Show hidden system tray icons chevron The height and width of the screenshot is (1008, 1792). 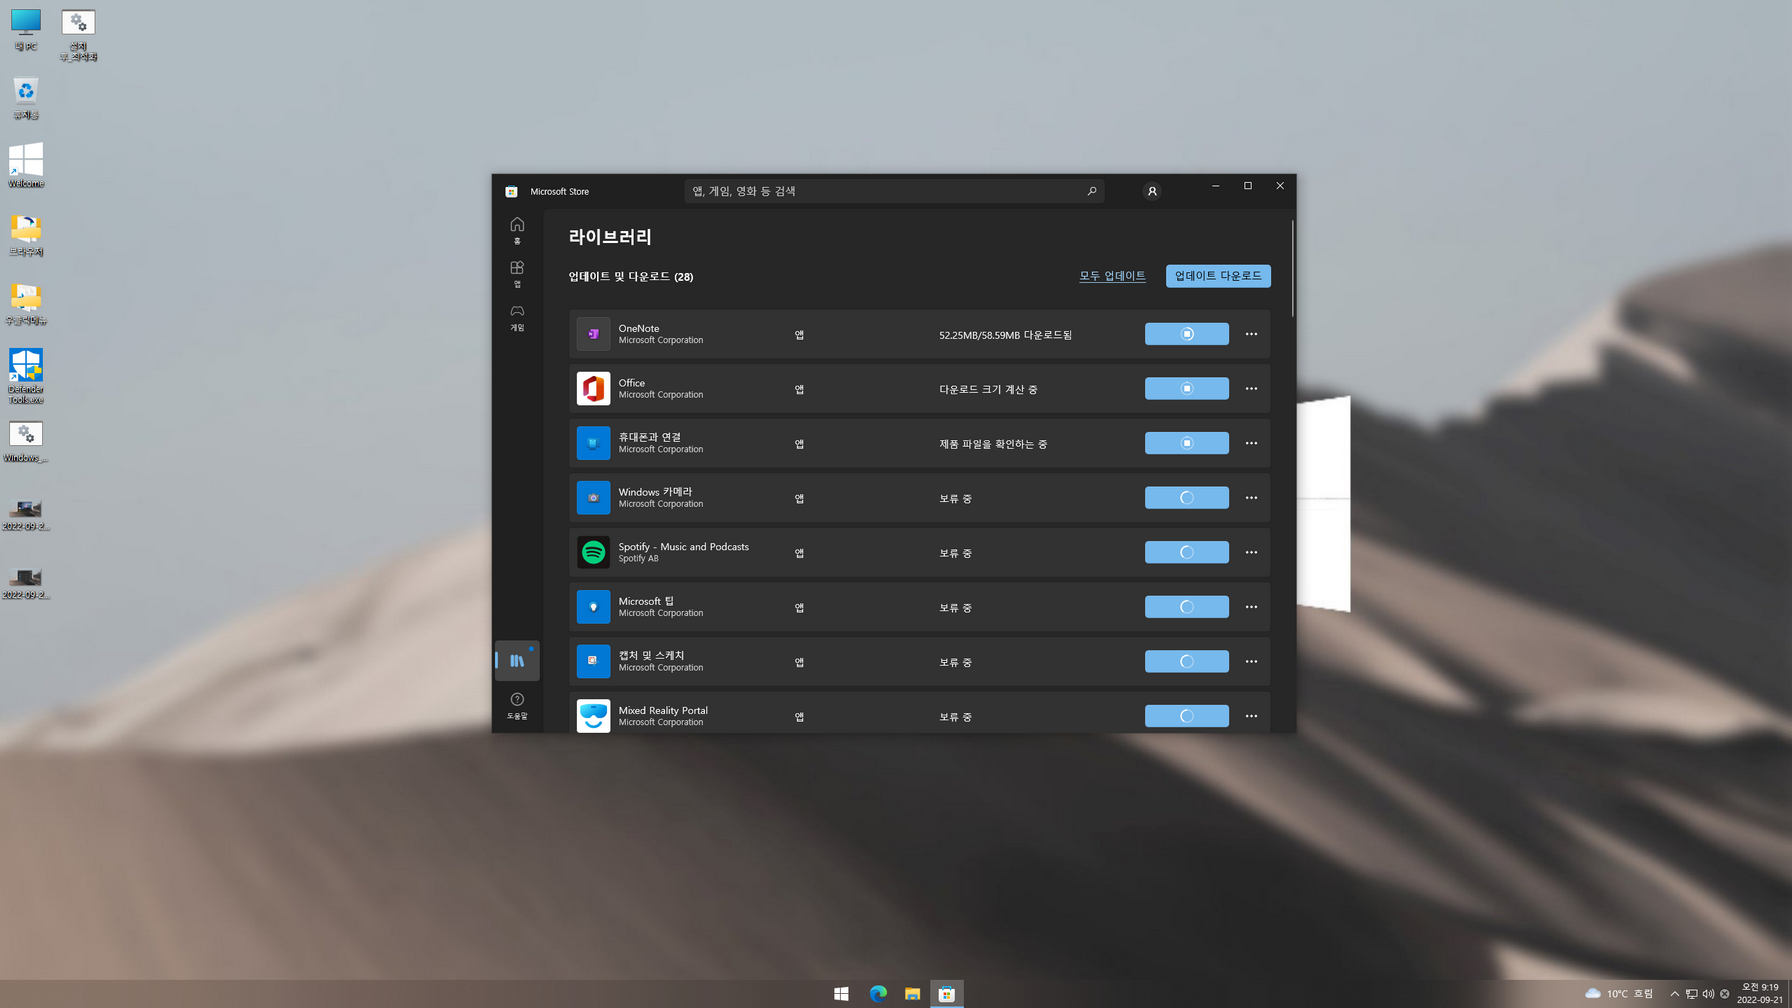[1674, 994]
